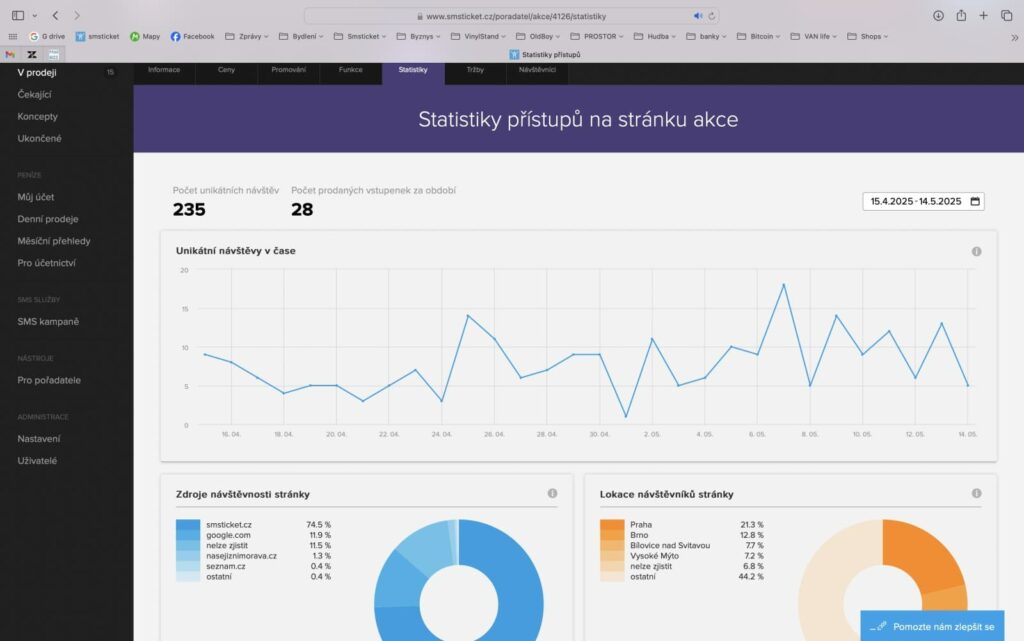The image size is (1024, 641).
Task: Open SMS kampaně in the sidebar
Action: (x=49, y=321)
